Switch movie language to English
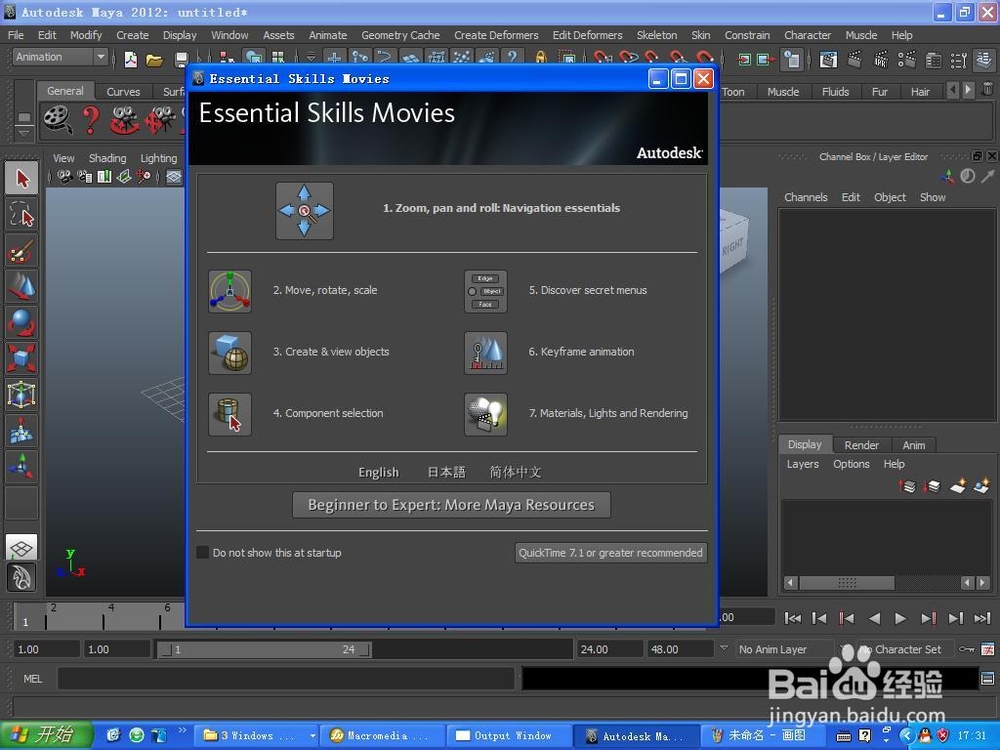Viewport: 1000px width, 750px height. (x=378, y=472)
